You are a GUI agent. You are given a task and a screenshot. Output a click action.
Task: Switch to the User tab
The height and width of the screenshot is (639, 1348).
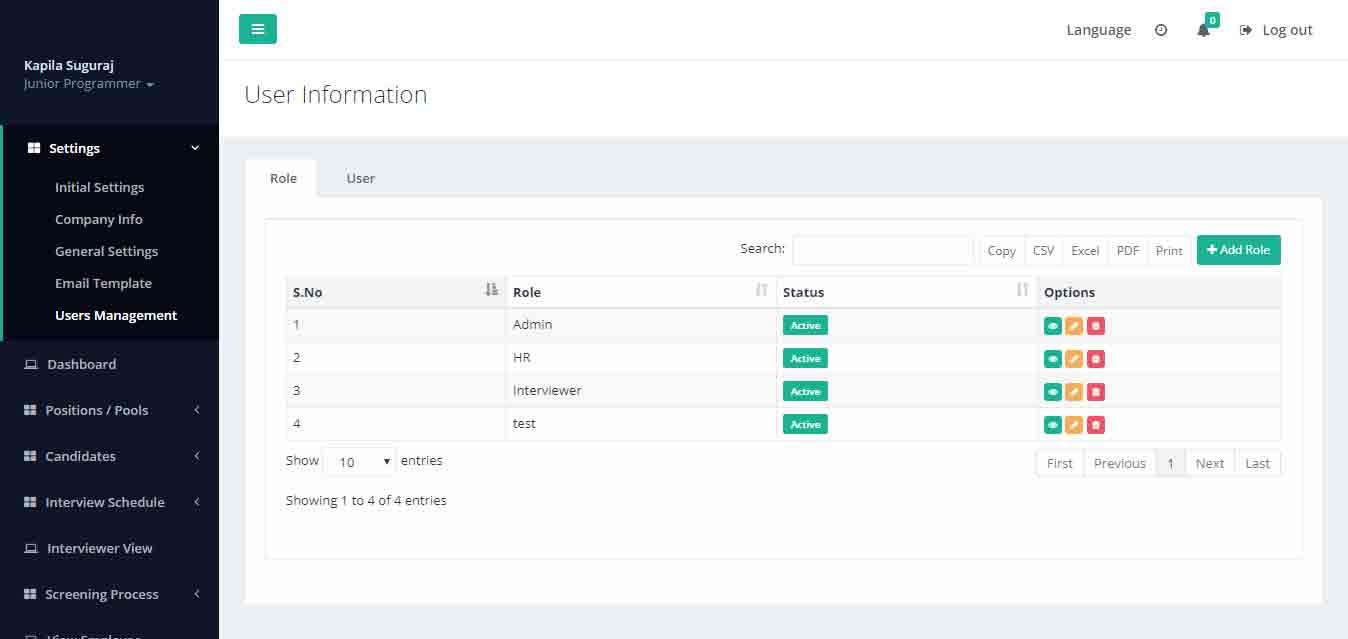(x=360, y=178)
